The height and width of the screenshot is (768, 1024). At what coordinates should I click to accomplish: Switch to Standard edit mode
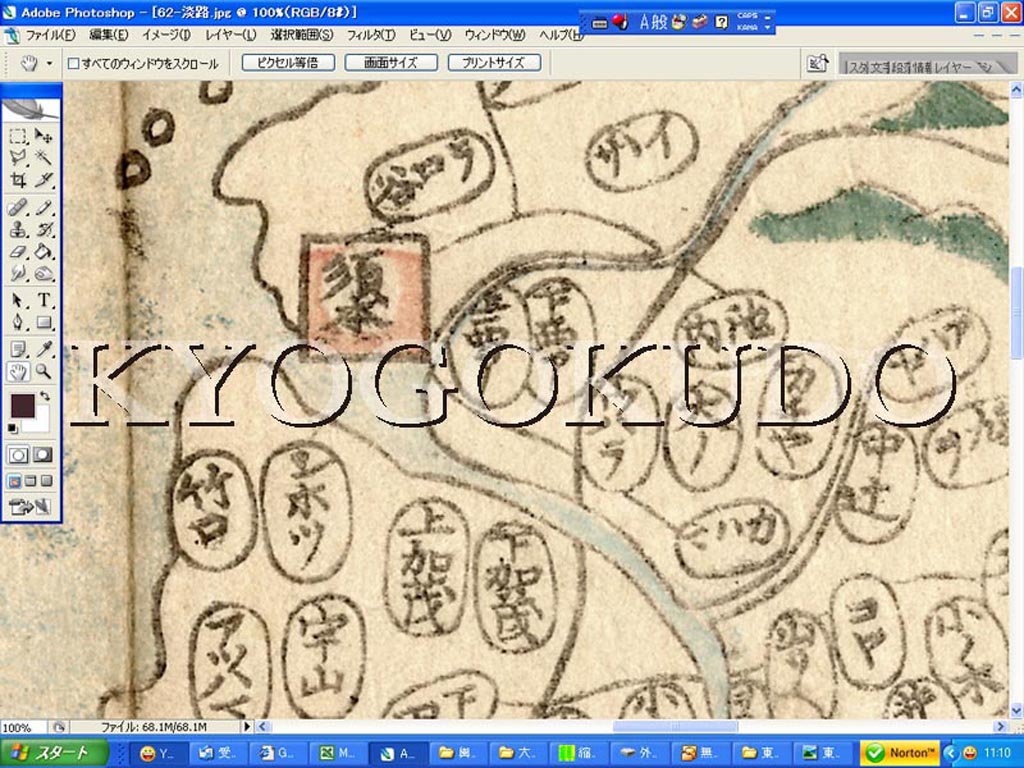[18, 455]
